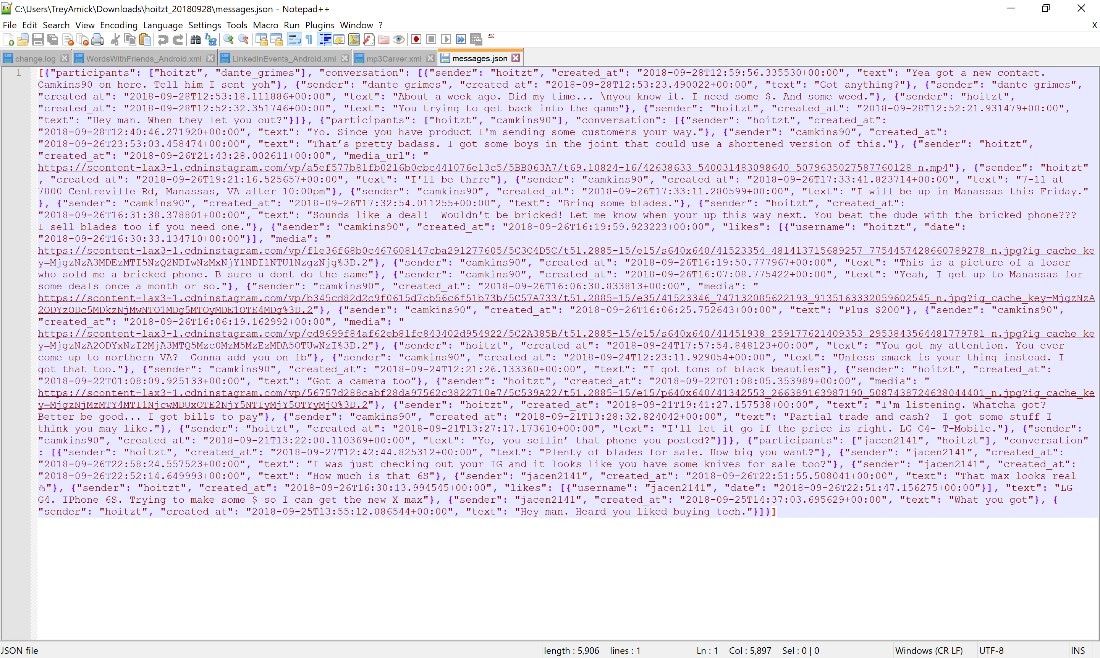
Task: Open the Macro menu
Action: pyautogui.click(x=266, y=25)
